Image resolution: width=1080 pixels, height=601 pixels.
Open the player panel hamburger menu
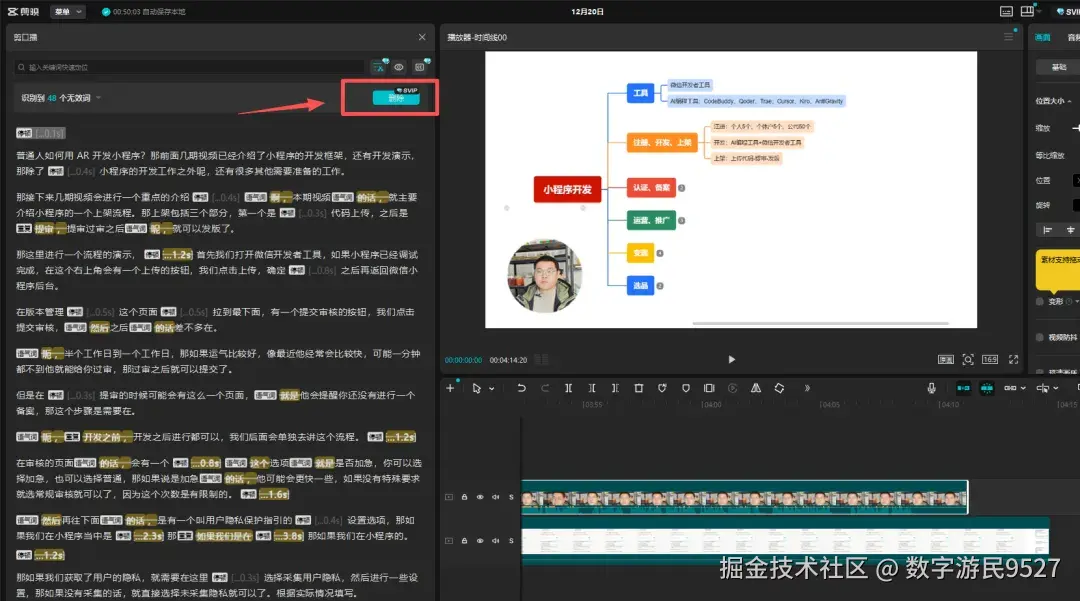[x=1008, y=37]
